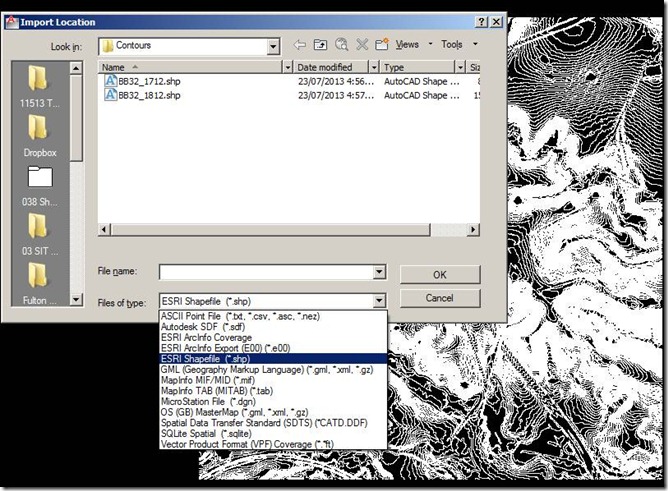Click the BB32_1712.shp file icon

pyautogui.click(x=110, y=81)
